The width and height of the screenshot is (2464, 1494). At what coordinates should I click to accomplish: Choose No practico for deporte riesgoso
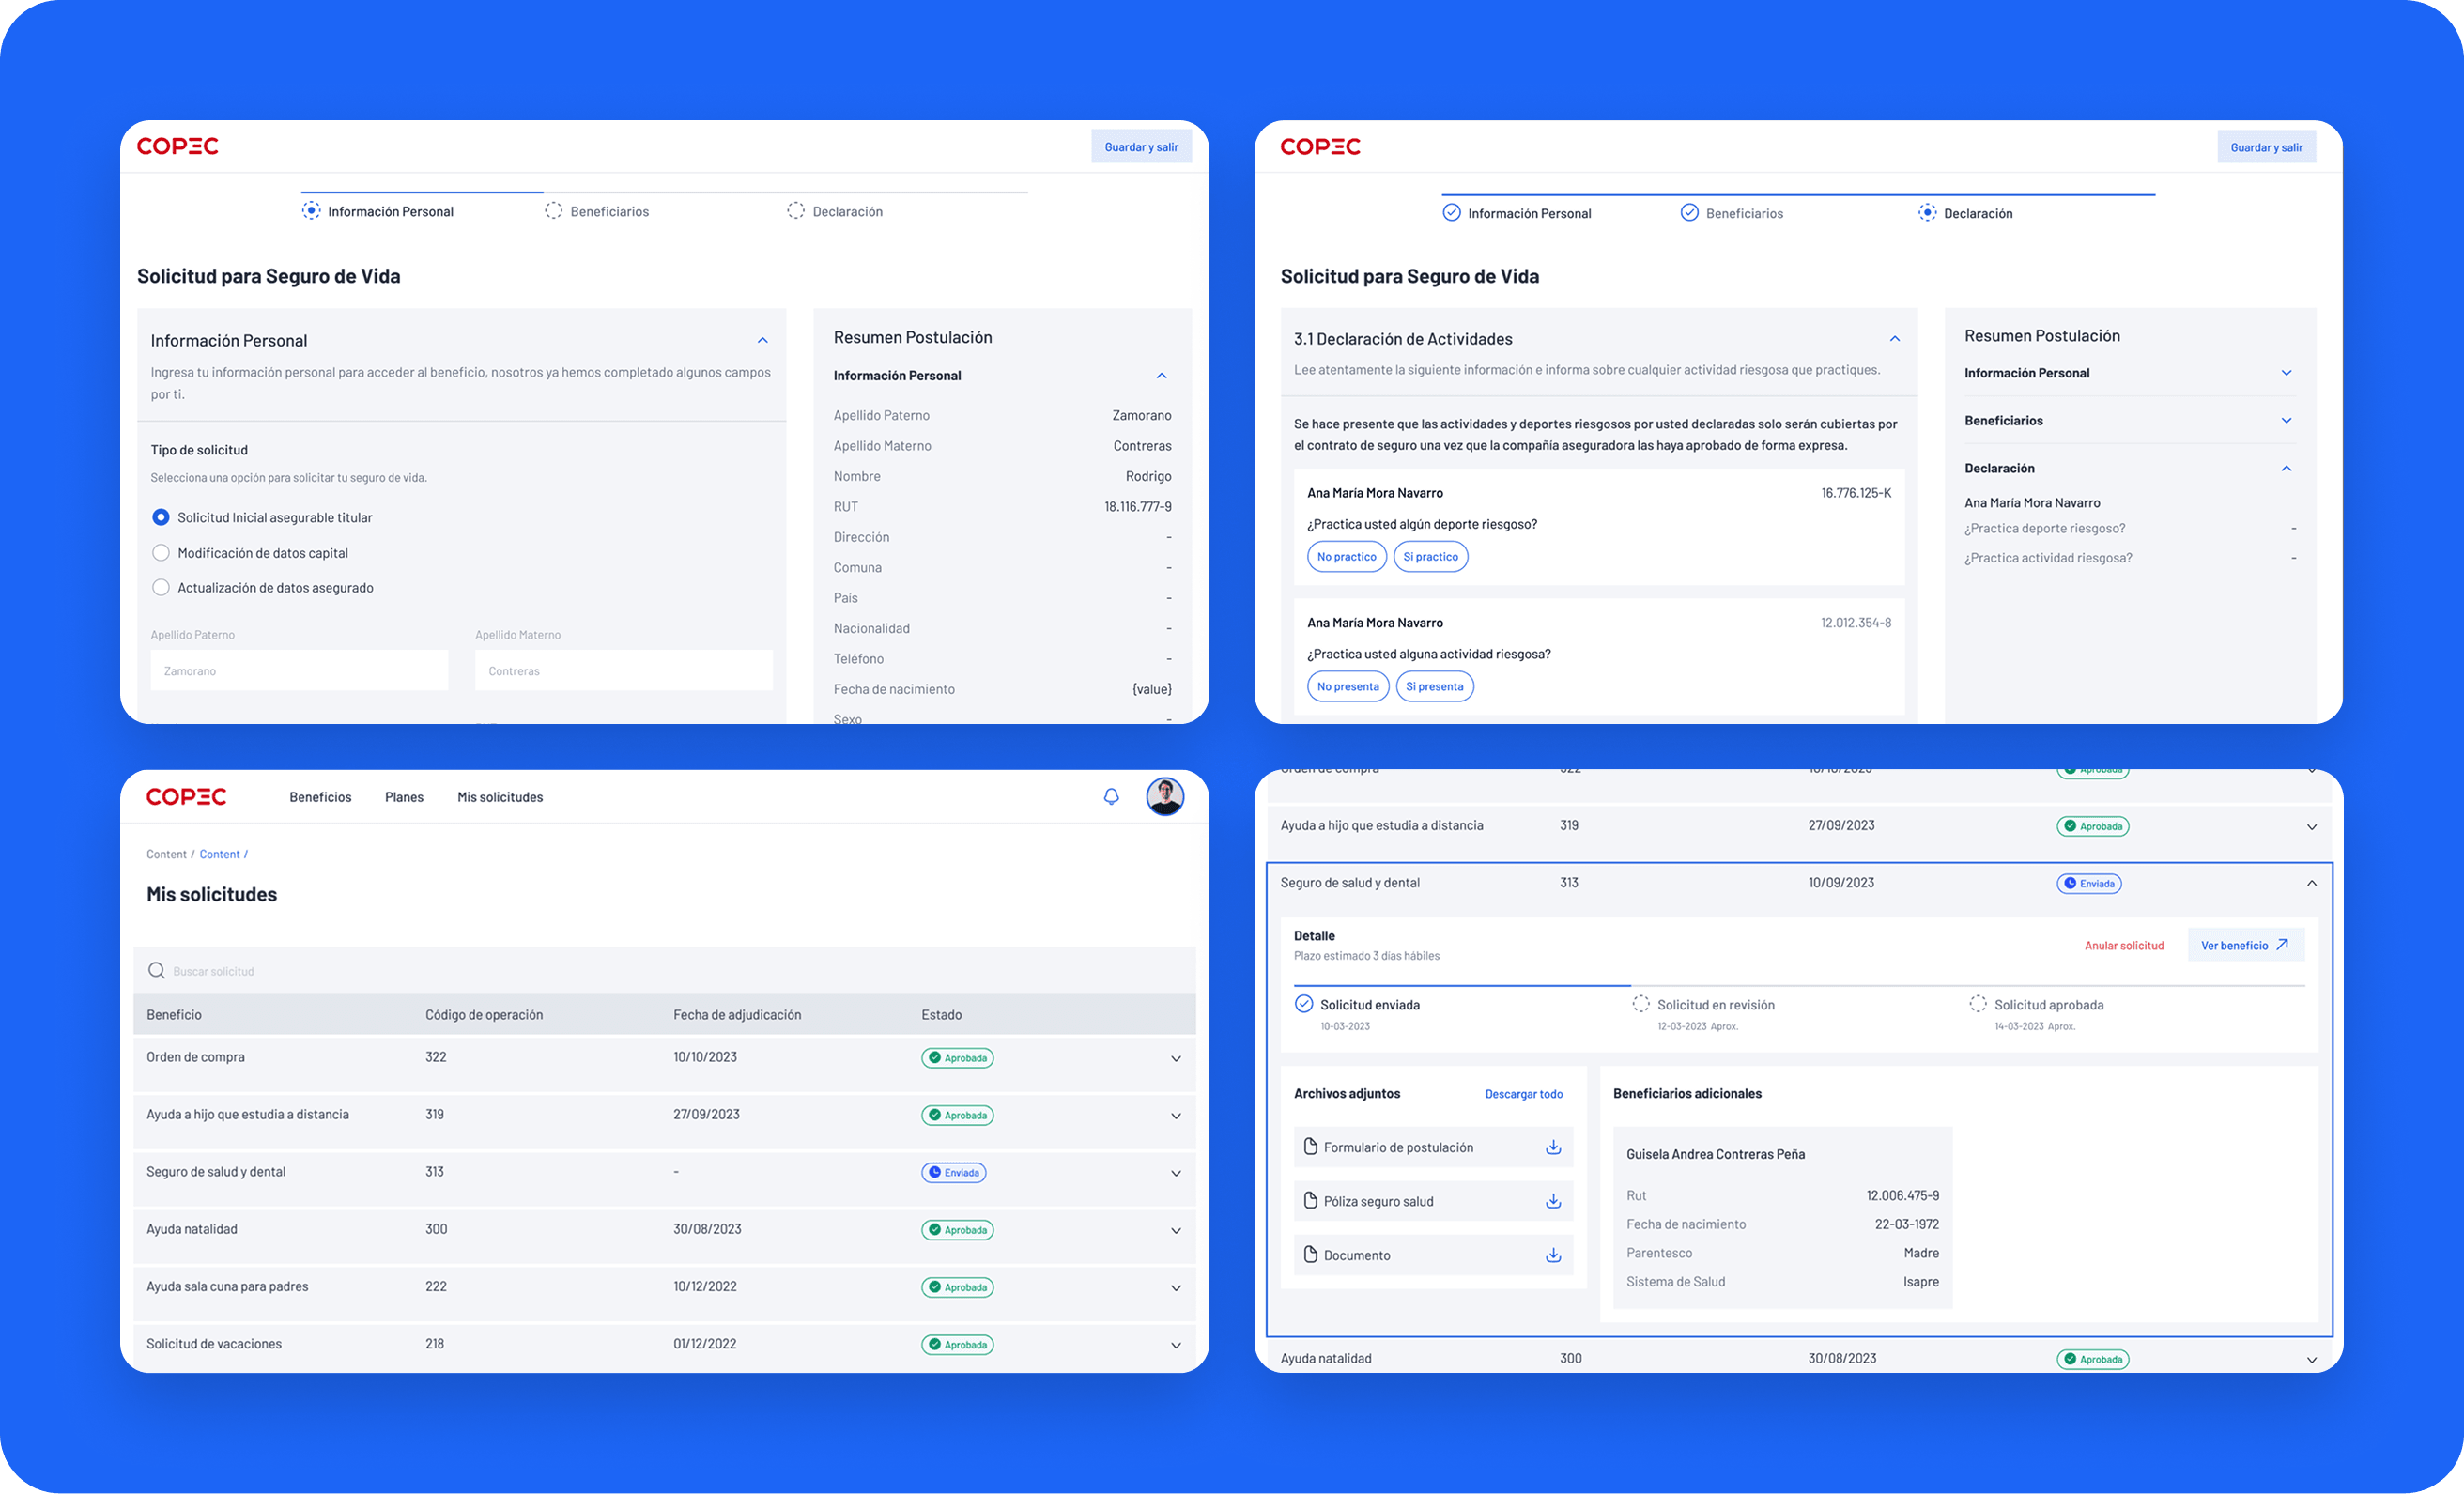click(x=1346, y=556)
